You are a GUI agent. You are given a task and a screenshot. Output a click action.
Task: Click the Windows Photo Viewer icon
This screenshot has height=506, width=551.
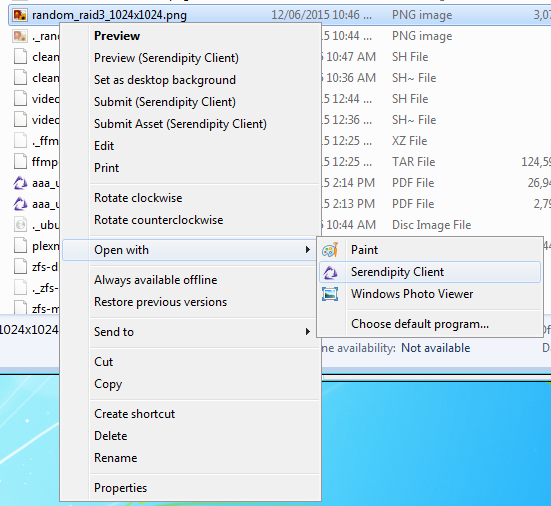[330, 294]
